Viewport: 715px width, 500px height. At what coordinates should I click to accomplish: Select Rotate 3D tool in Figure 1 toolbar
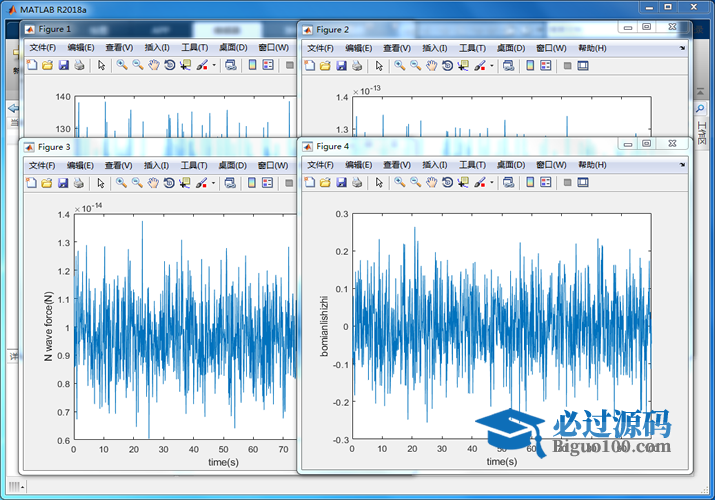(x=170, y=65)
